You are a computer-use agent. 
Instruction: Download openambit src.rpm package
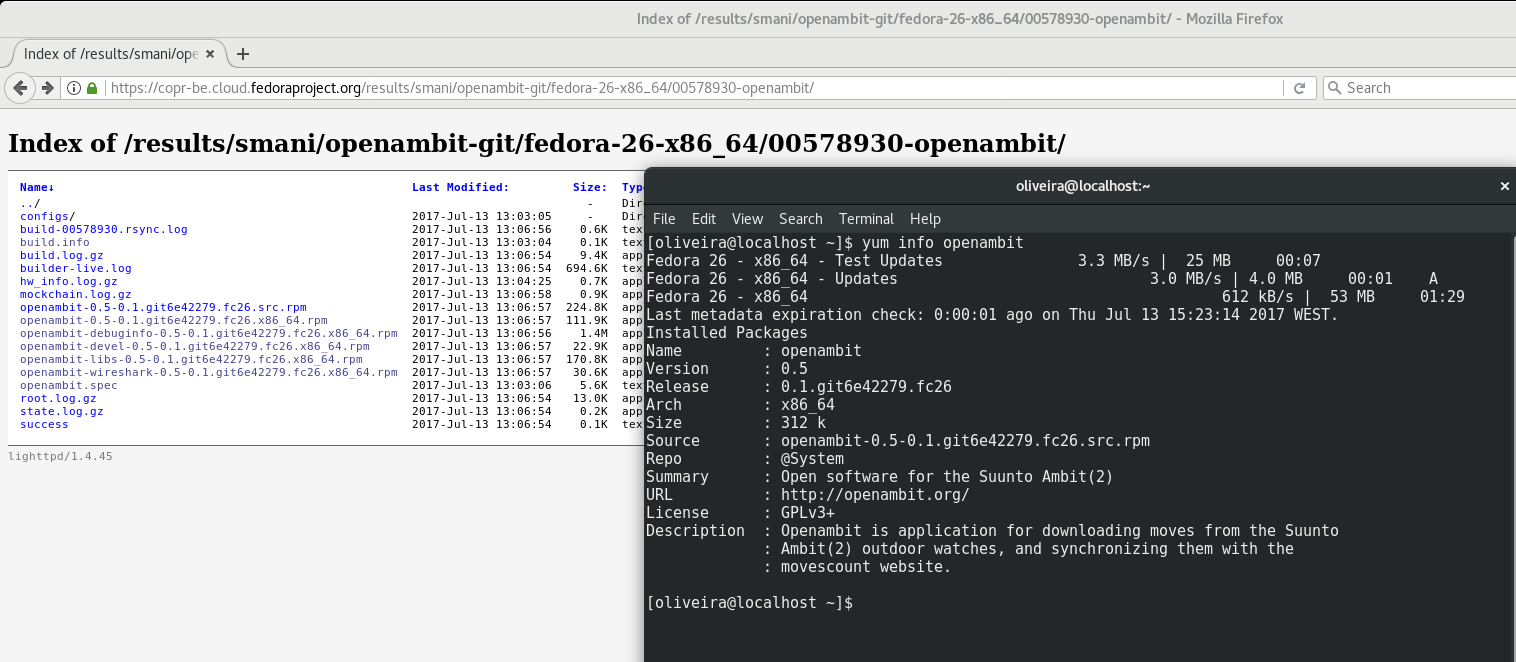tap(163, 307)
